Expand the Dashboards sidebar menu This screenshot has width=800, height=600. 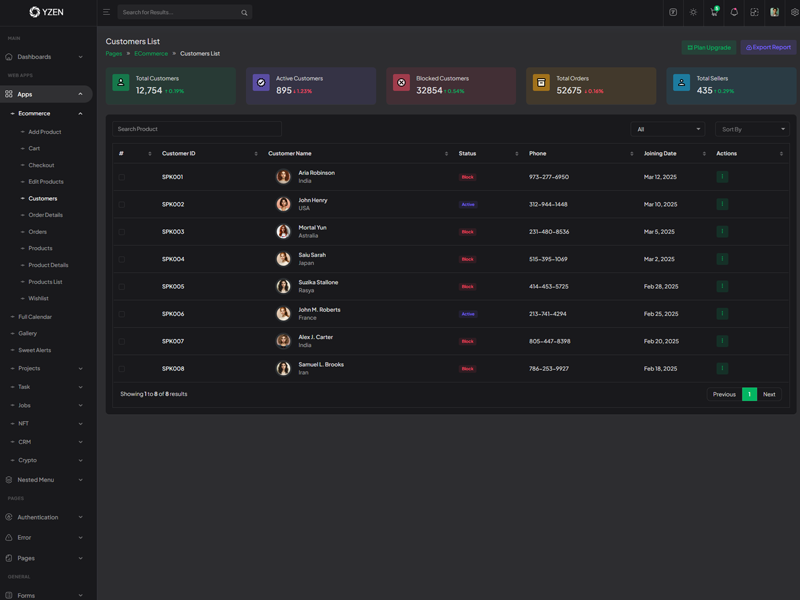(x=45, y=57)
